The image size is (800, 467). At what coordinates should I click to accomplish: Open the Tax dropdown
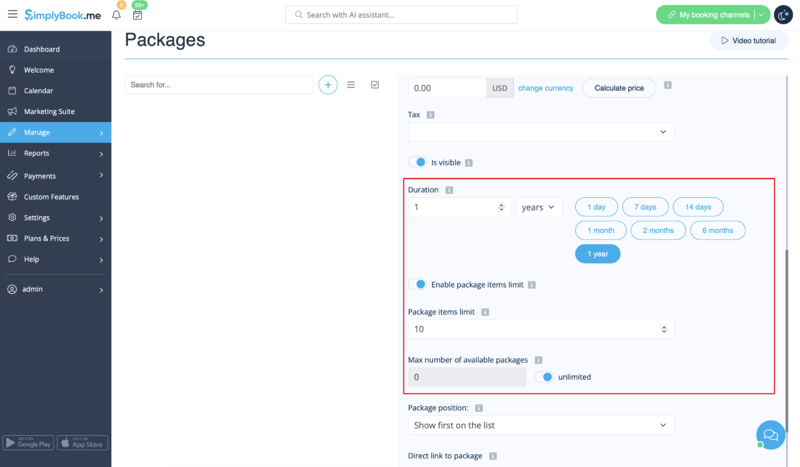tap(541, 132)
